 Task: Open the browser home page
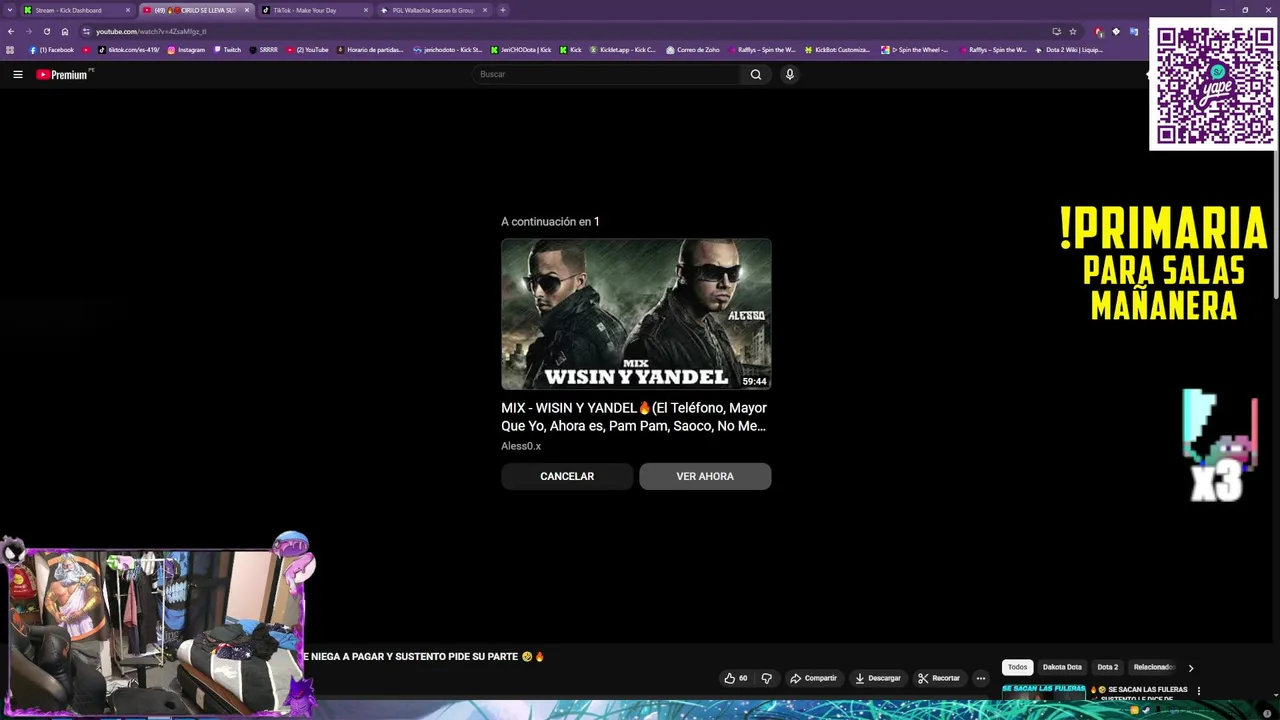(65, 31)
